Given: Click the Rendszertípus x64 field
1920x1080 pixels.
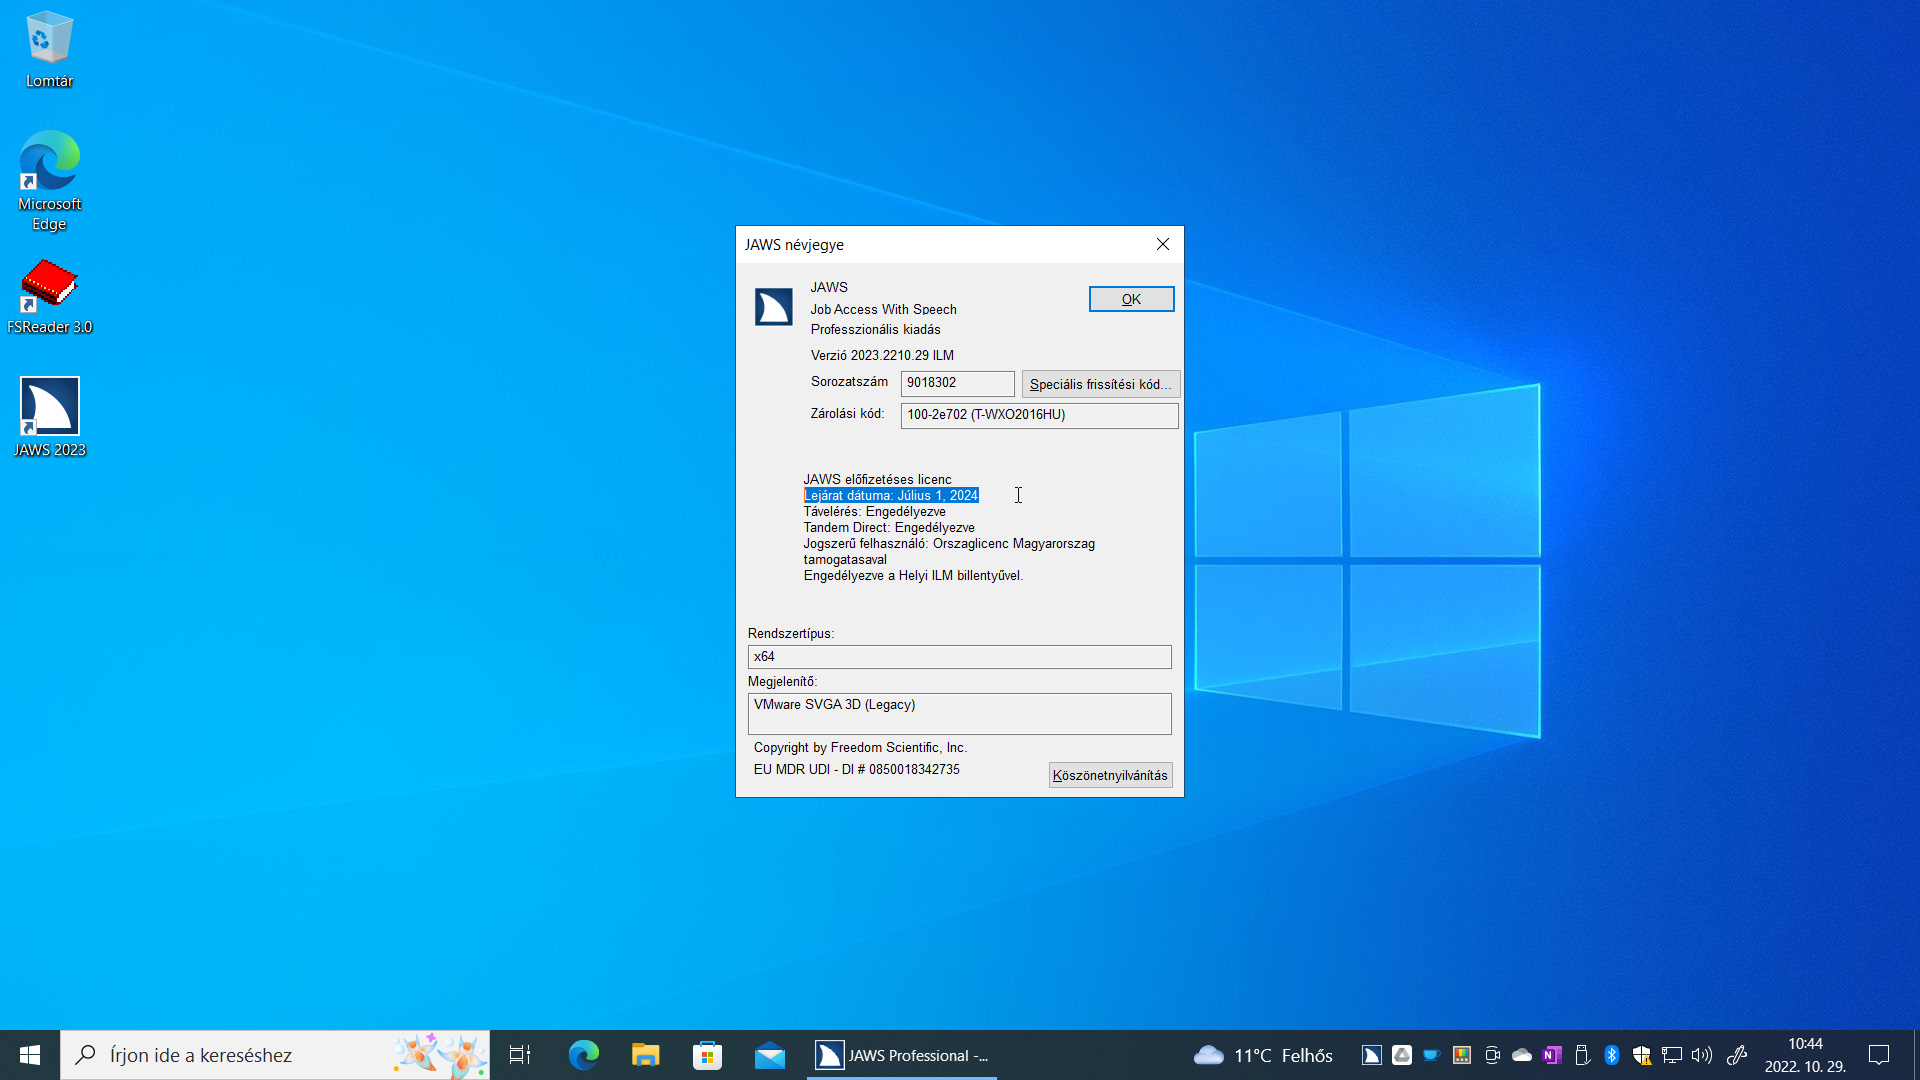Looking at the screenshot, I should (959, 657).
